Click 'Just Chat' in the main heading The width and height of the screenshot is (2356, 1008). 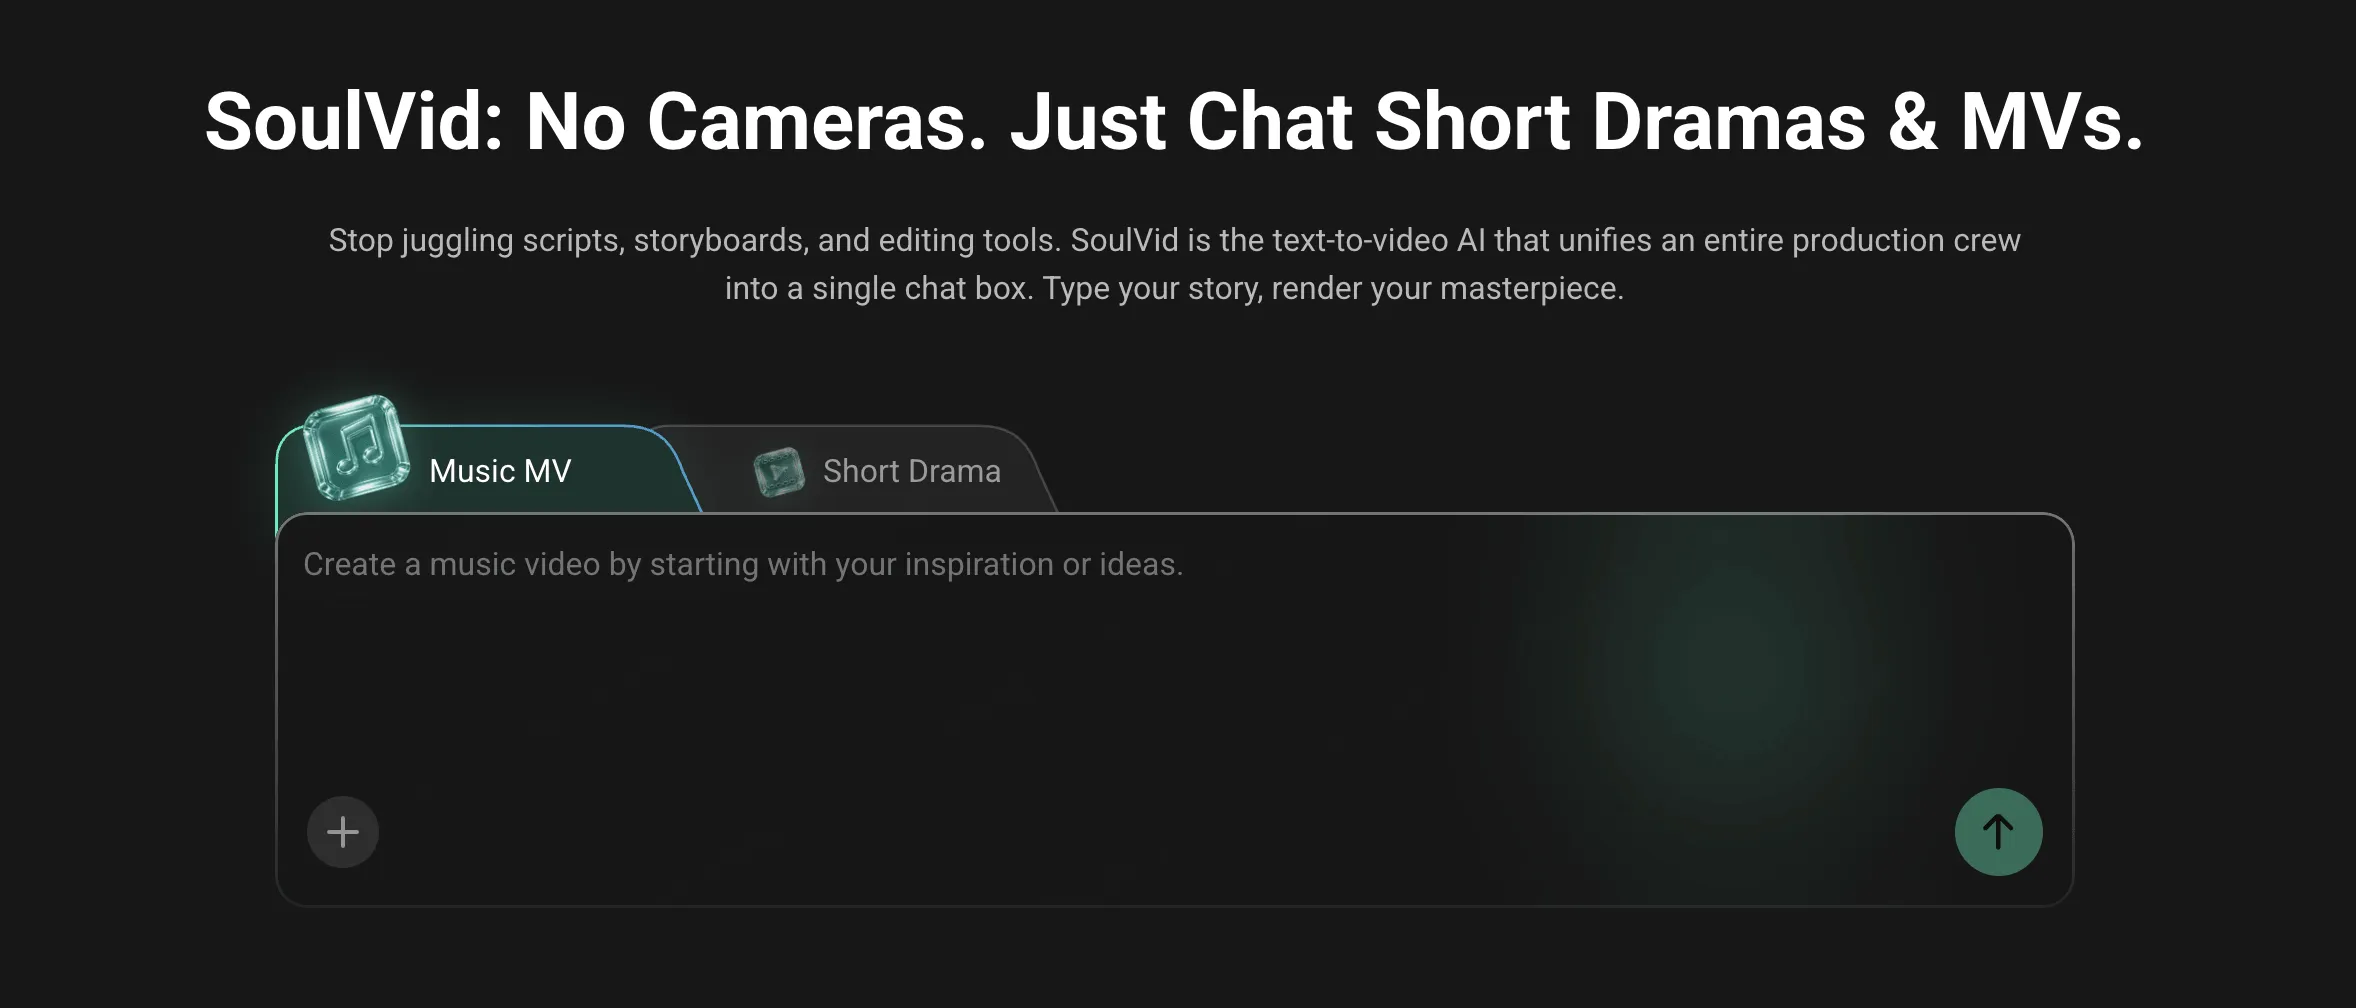(x=1181, y=121)
